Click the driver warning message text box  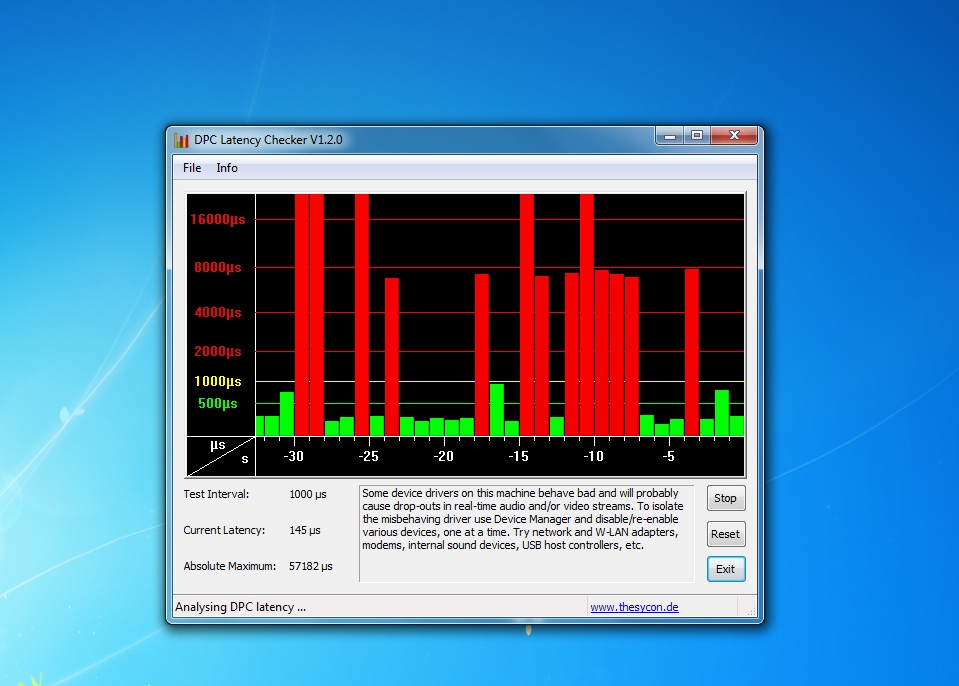[x=527, y=534]
